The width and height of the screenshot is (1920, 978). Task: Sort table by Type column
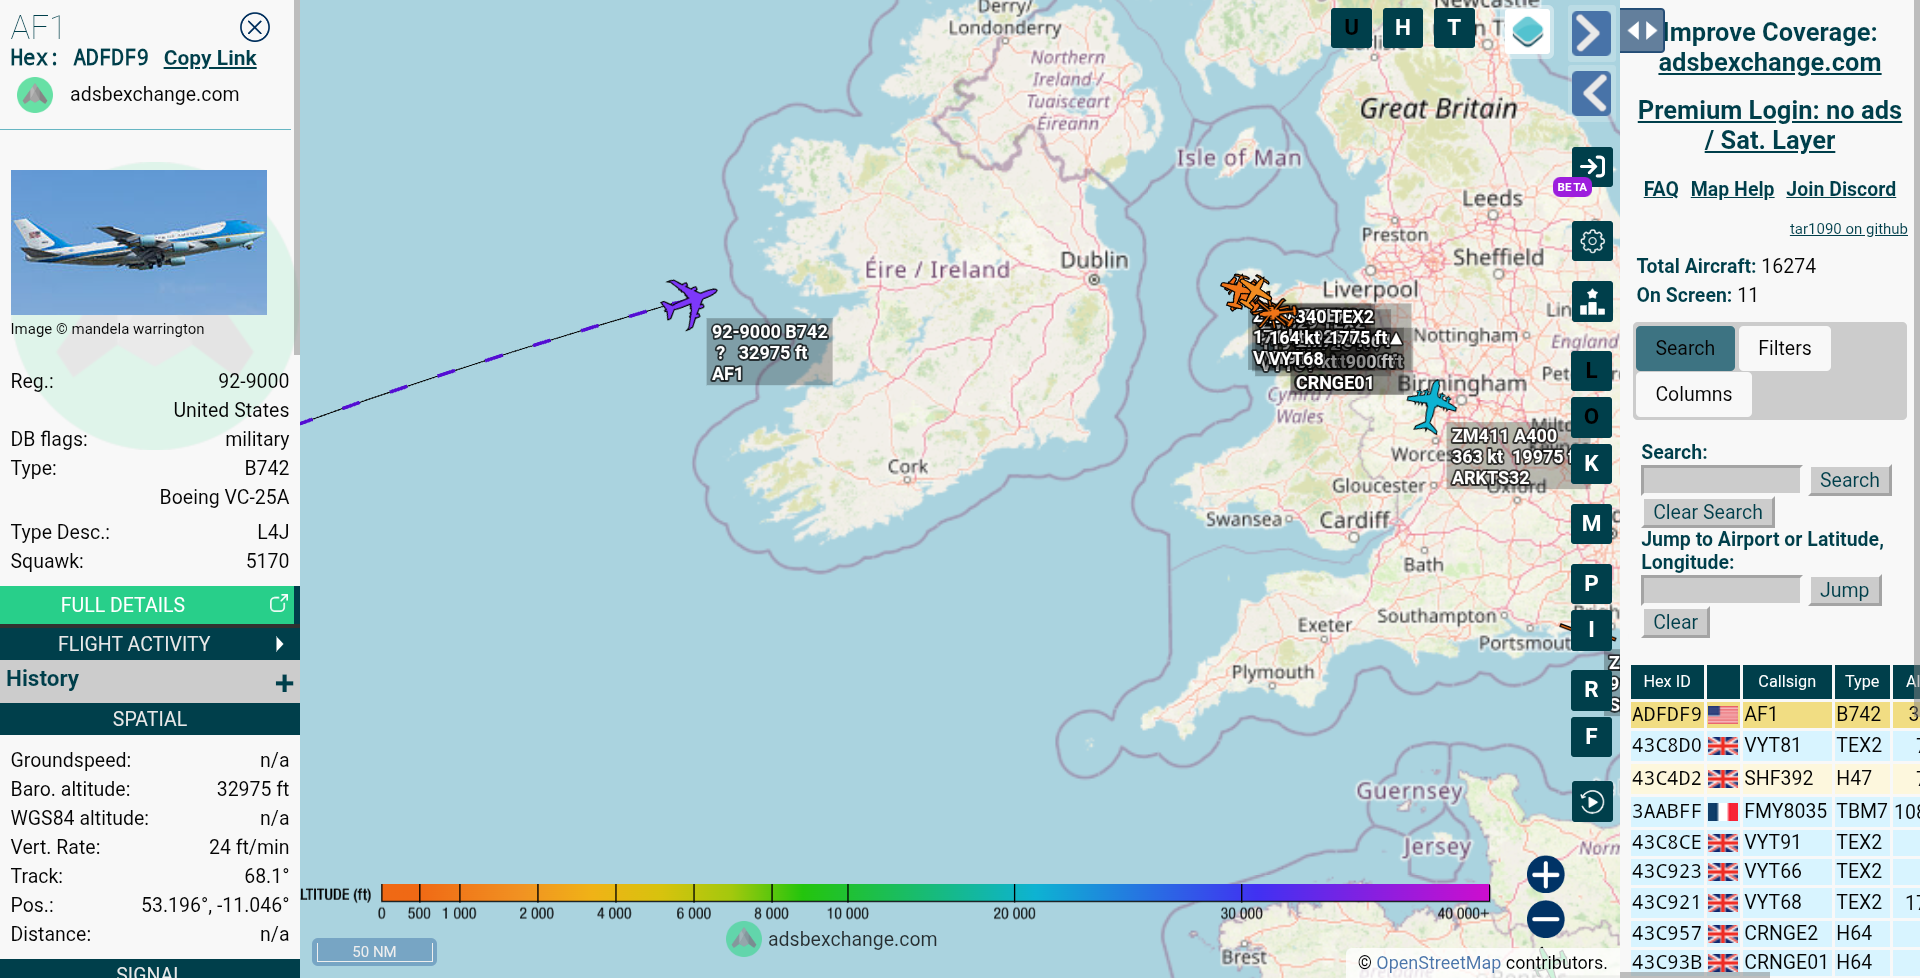pyautogui.click(x=1862, y=681)
